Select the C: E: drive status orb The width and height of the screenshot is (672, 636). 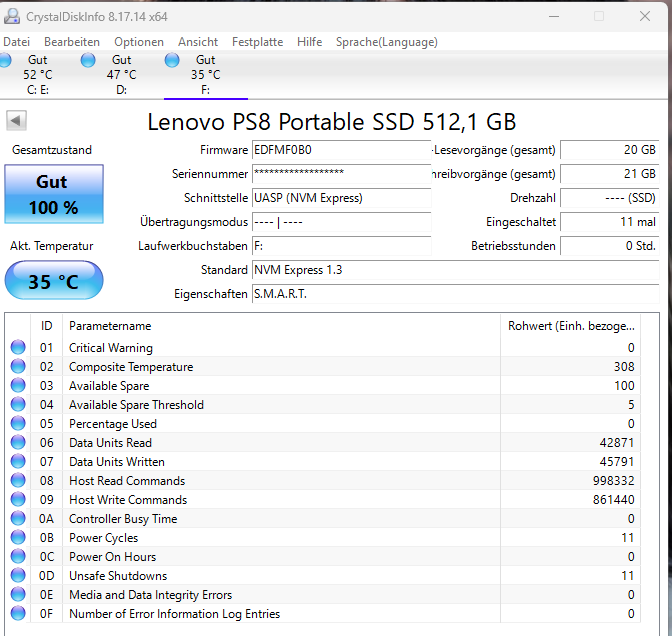tap(5, 60)
